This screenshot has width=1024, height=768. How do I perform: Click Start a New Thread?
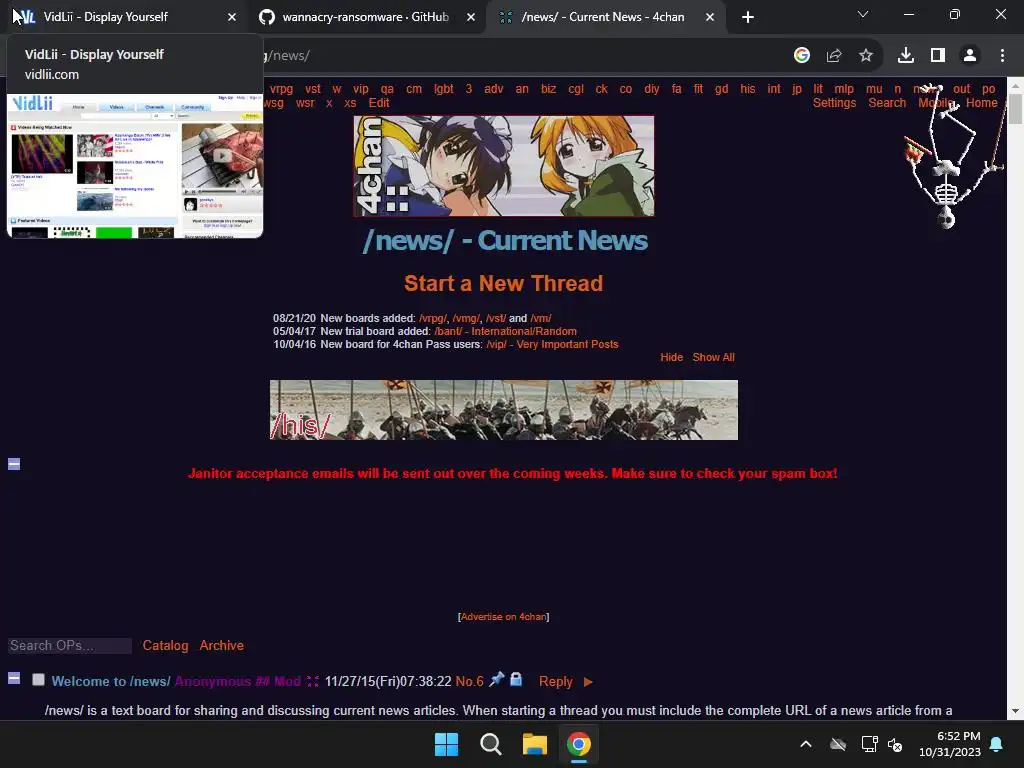504,283
